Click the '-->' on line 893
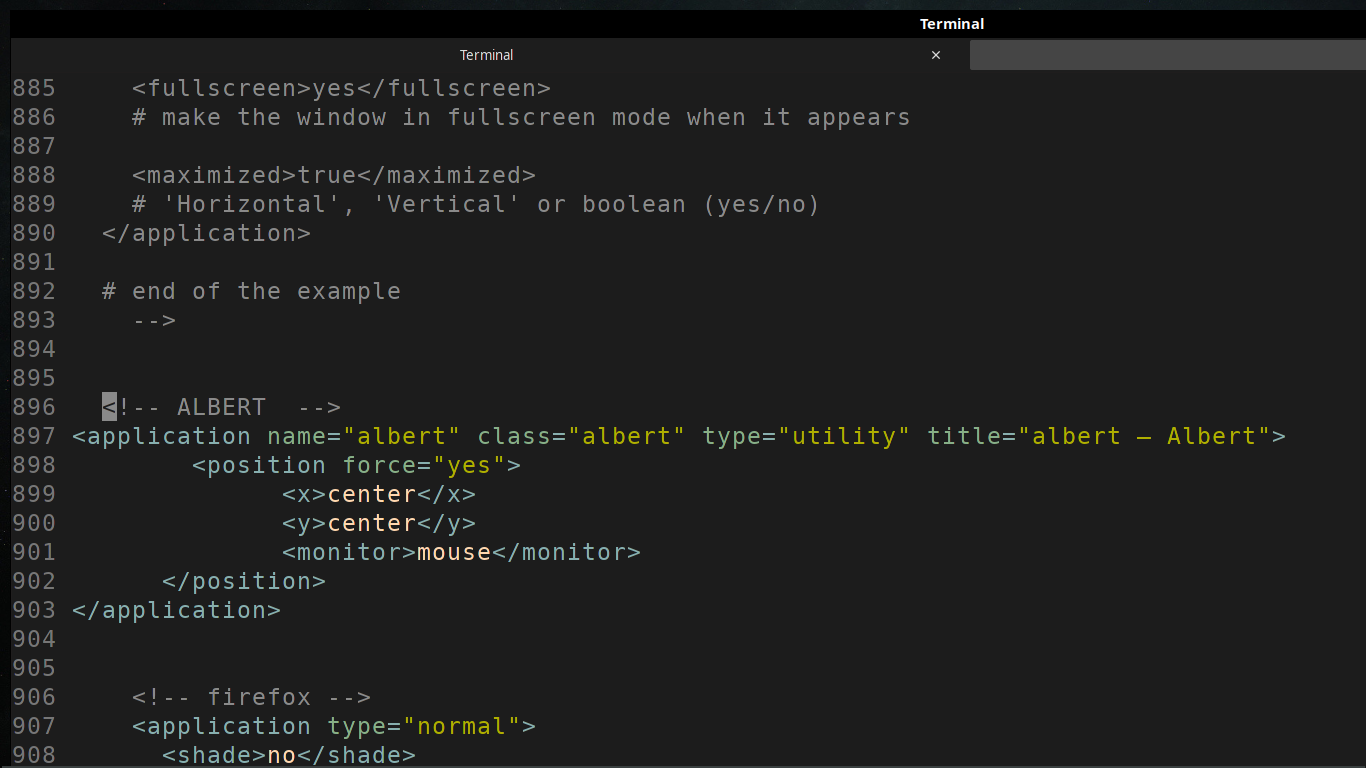1366x768 pixels. click(x=154, y=320)
